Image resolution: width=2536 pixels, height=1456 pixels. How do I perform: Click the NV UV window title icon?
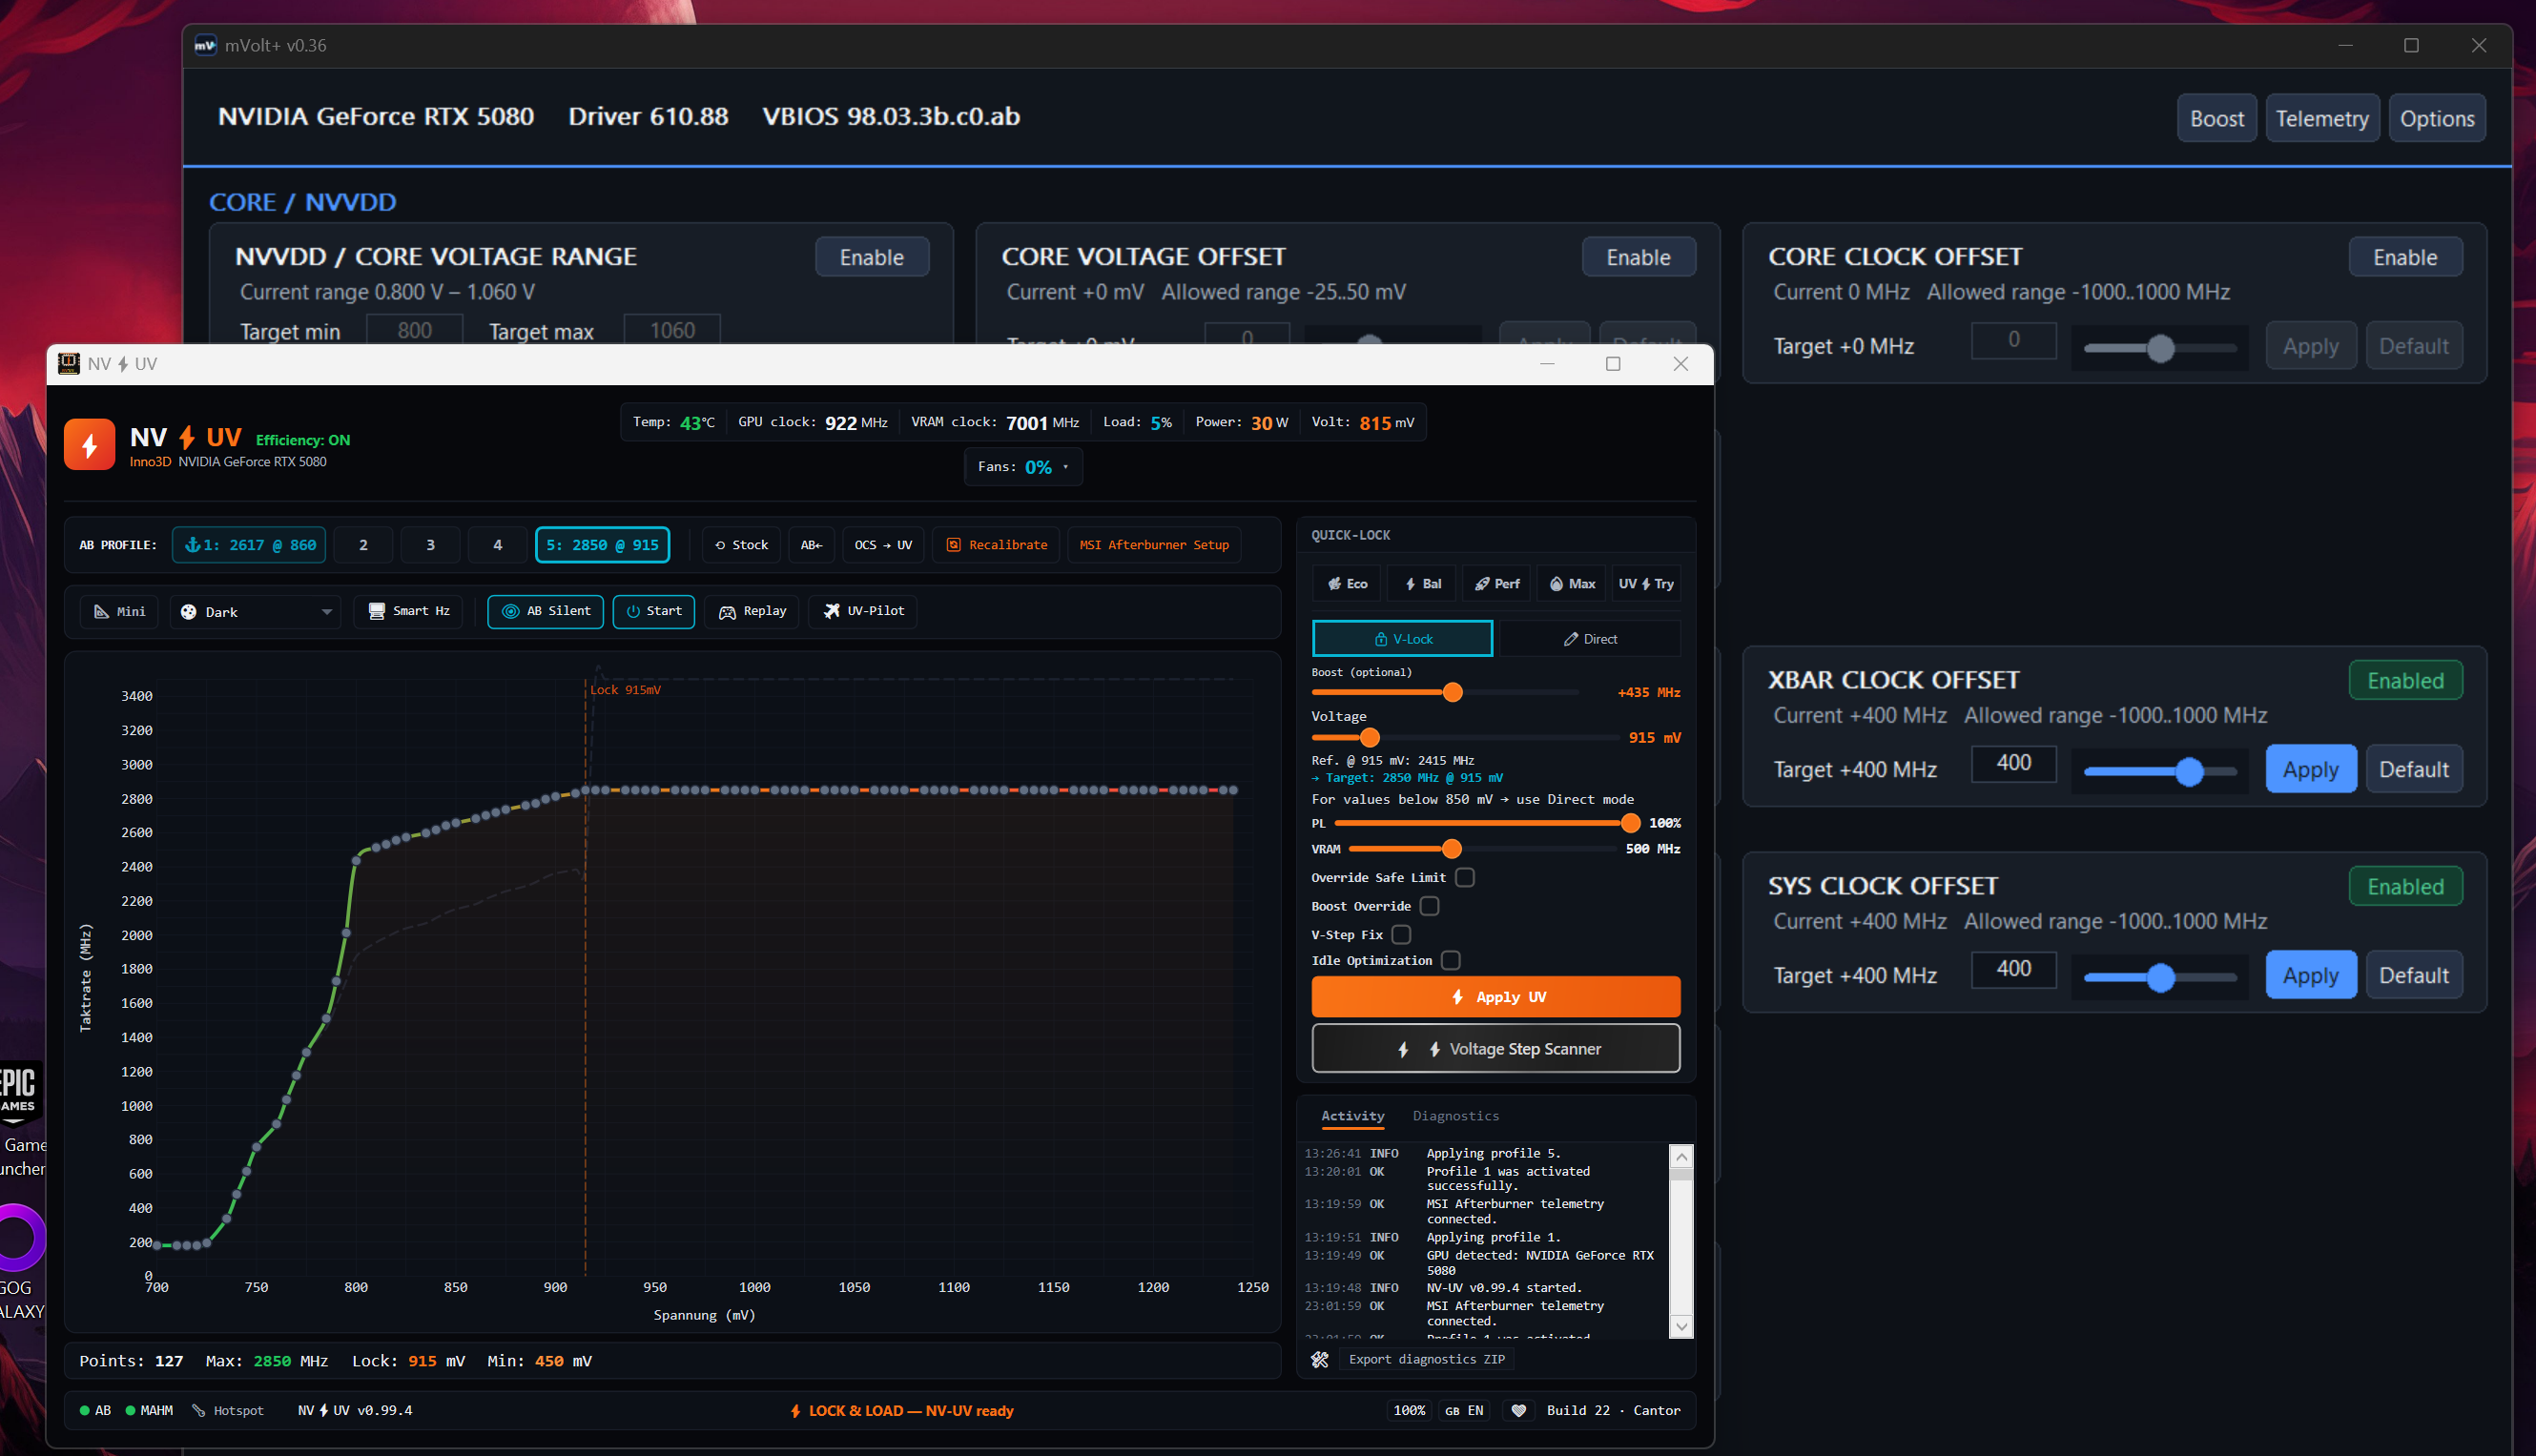pyautogui.click(x=69, y=364)
